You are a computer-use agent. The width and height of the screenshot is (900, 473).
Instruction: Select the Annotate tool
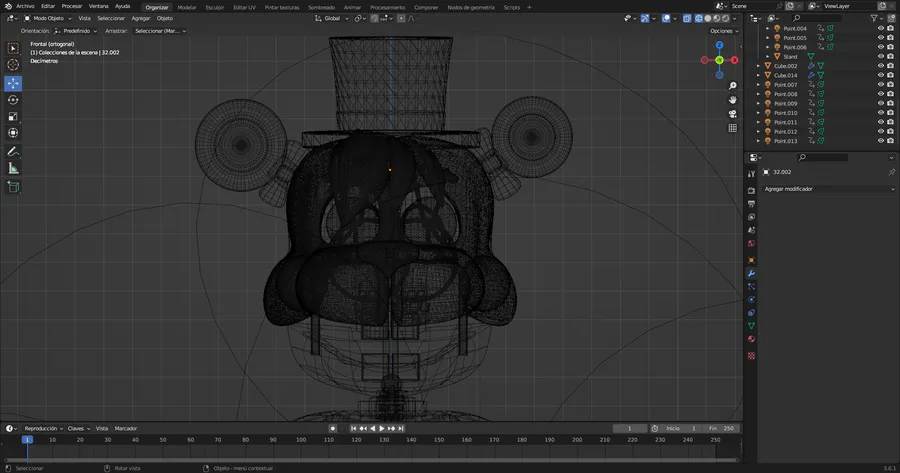point(13,152)
